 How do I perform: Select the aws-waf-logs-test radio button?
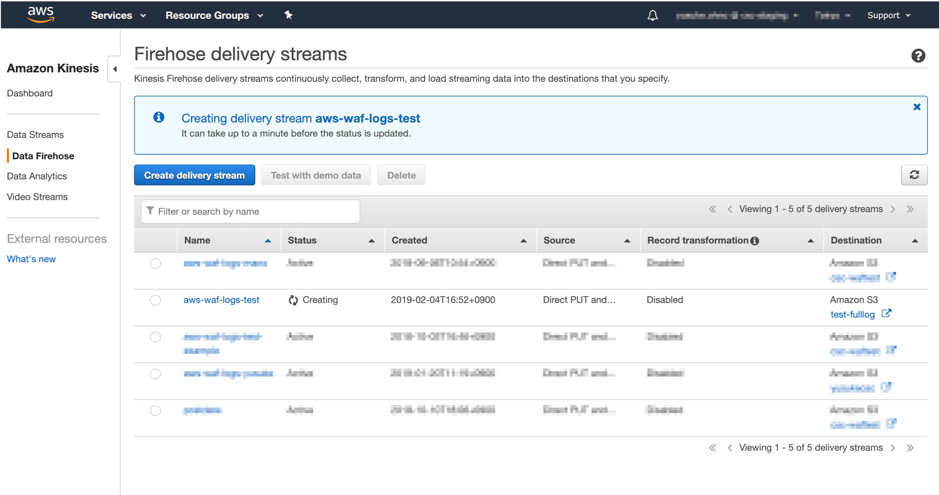pyautogui.click(x=155, y=300)
